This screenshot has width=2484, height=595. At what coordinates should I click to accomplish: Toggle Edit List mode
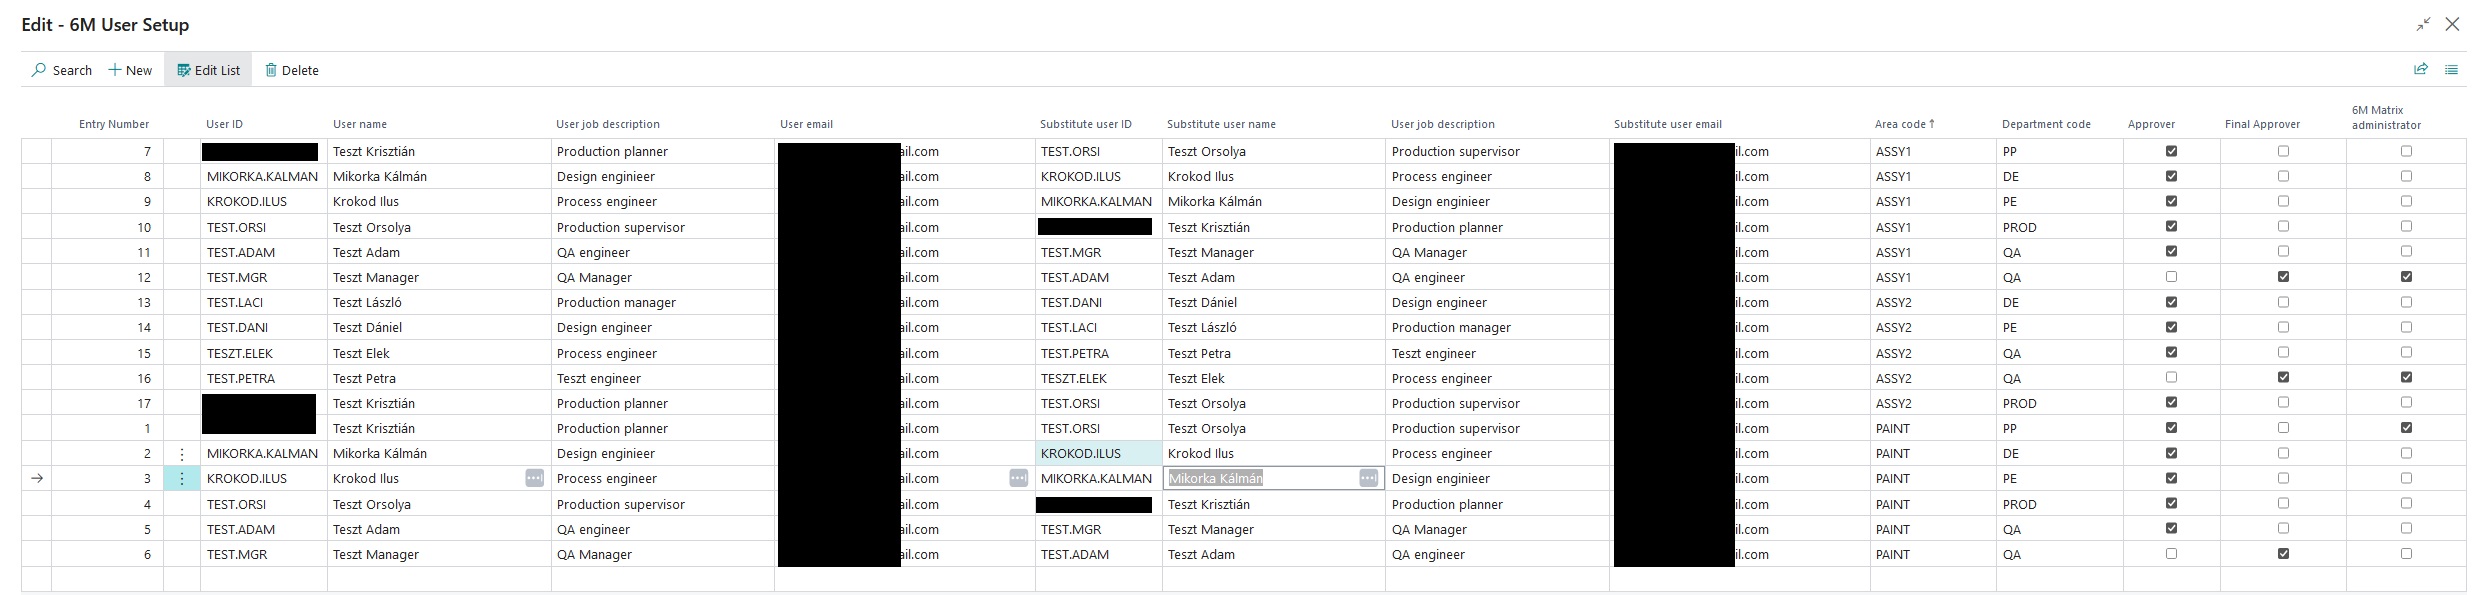coord(208,70)
